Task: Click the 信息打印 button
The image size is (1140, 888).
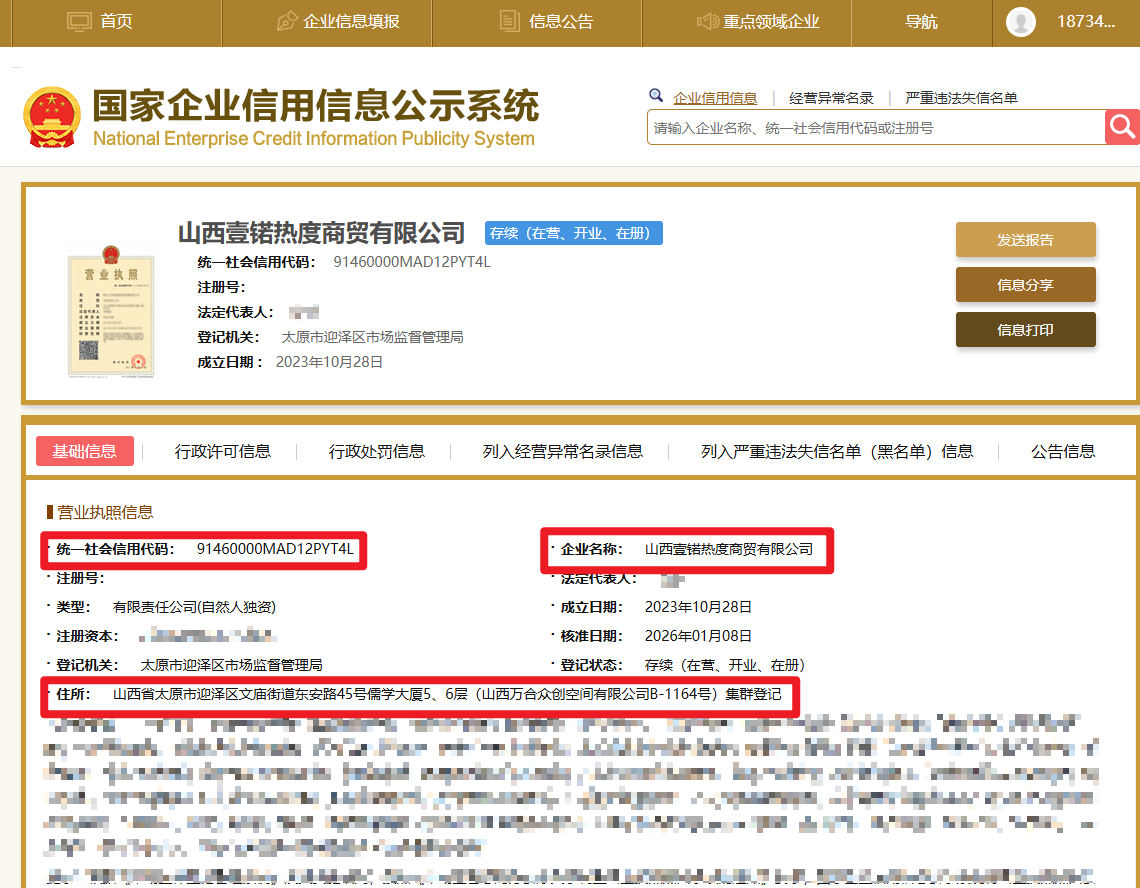Action: pos(1025,330)
